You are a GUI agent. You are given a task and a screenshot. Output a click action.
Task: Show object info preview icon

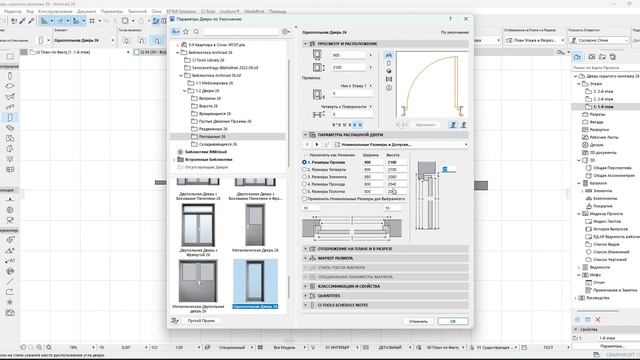tap(389, 88)
